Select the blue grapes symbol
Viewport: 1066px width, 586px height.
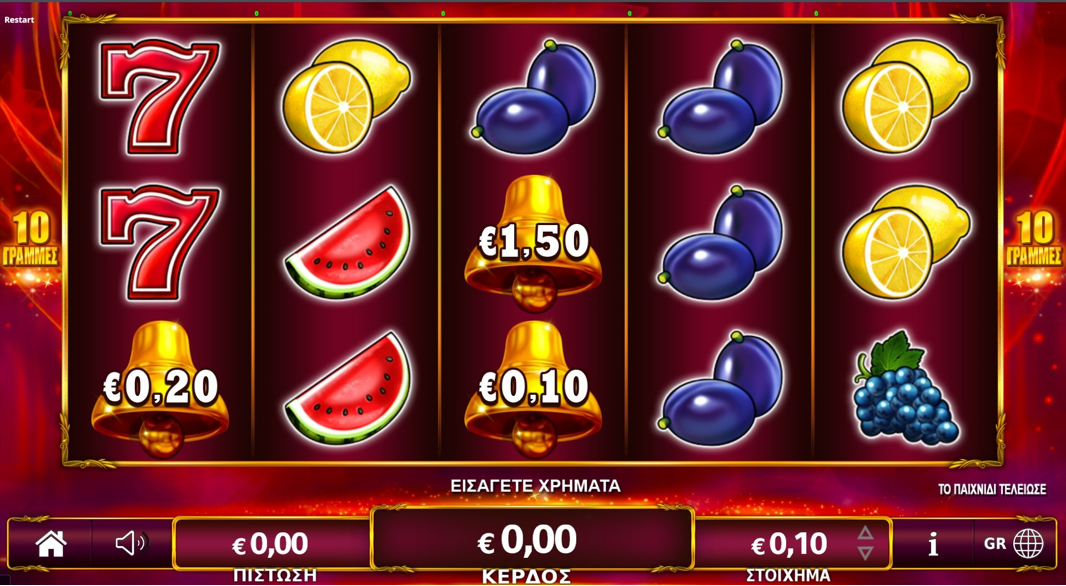[906, 388]
